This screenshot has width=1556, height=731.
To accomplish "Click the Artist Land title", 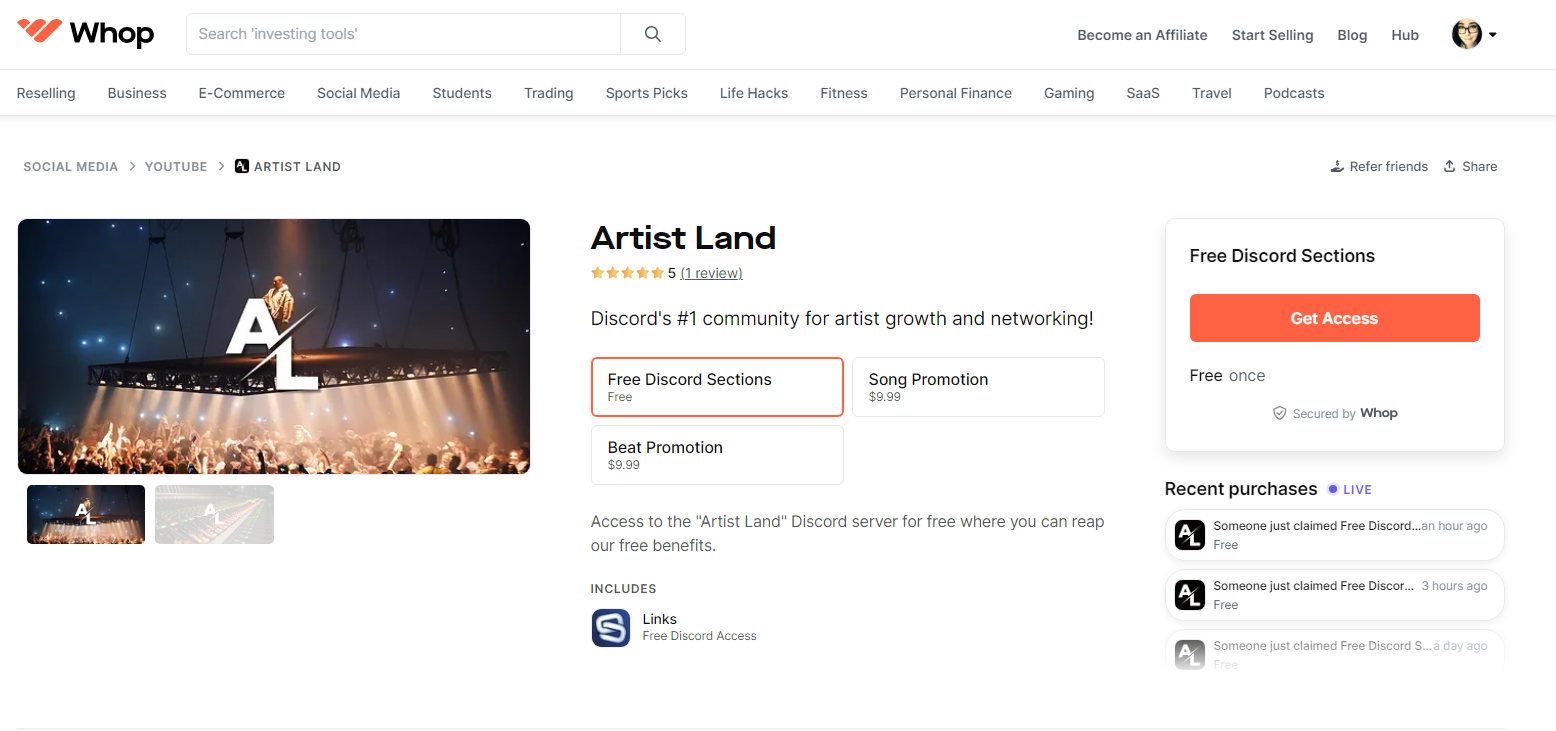I will point(684,238).
